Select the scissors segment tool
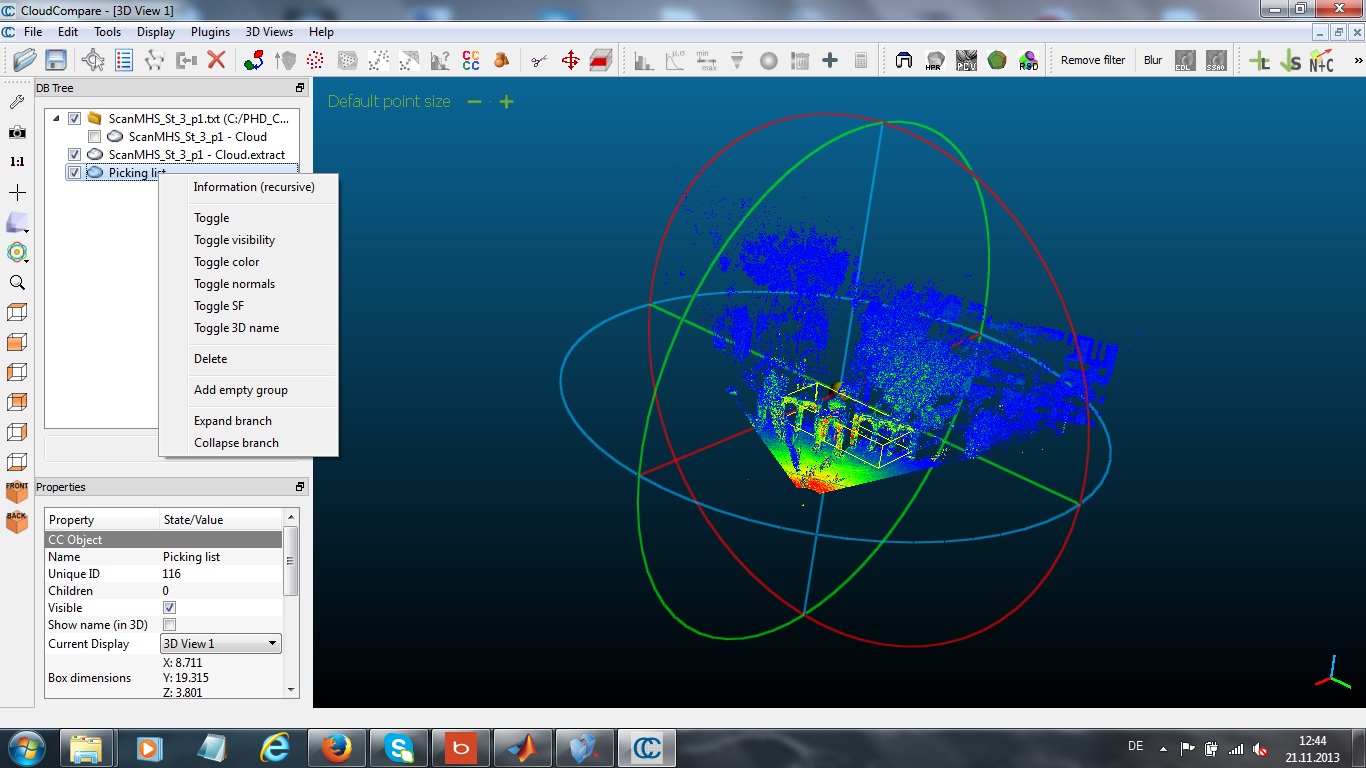 (x=539, y=60)
